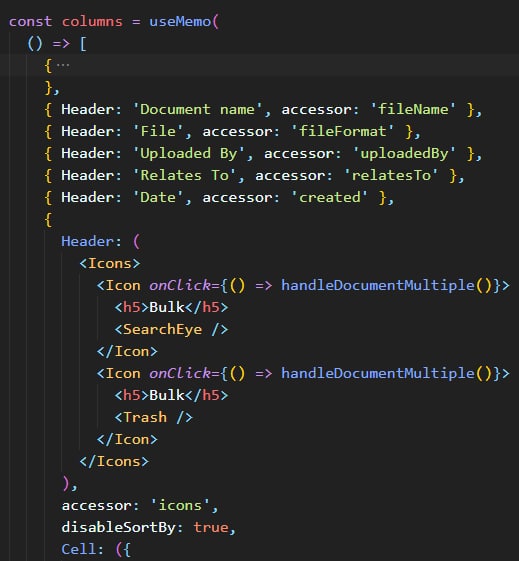
Task: Click the 'fileFormat' accessor string
Action: [342, 131]
